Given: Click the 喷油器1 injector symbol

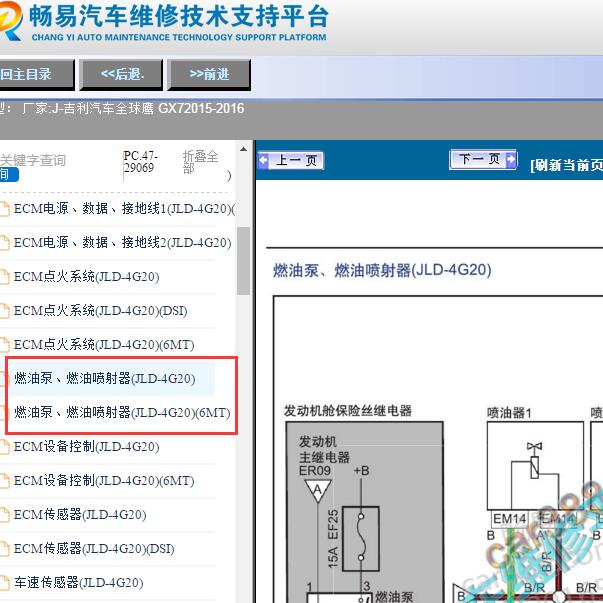Looking at the screenshot, I should 535,466.
